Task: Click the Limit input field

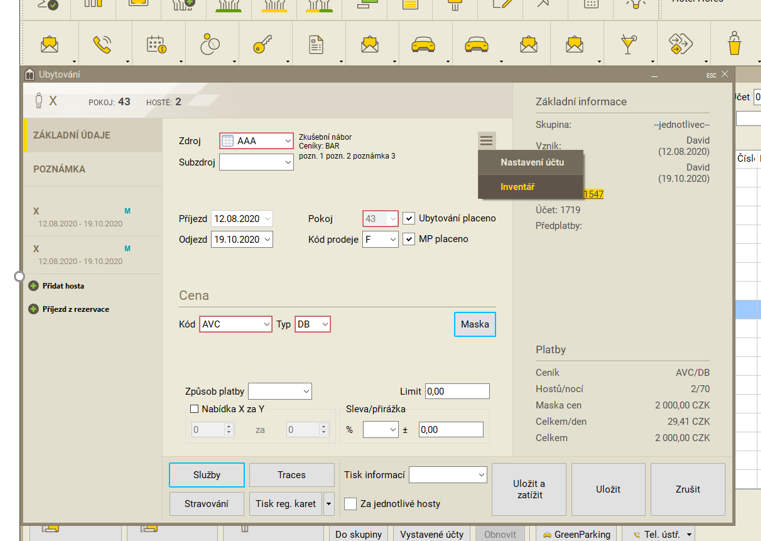Action: coord(457,392)
